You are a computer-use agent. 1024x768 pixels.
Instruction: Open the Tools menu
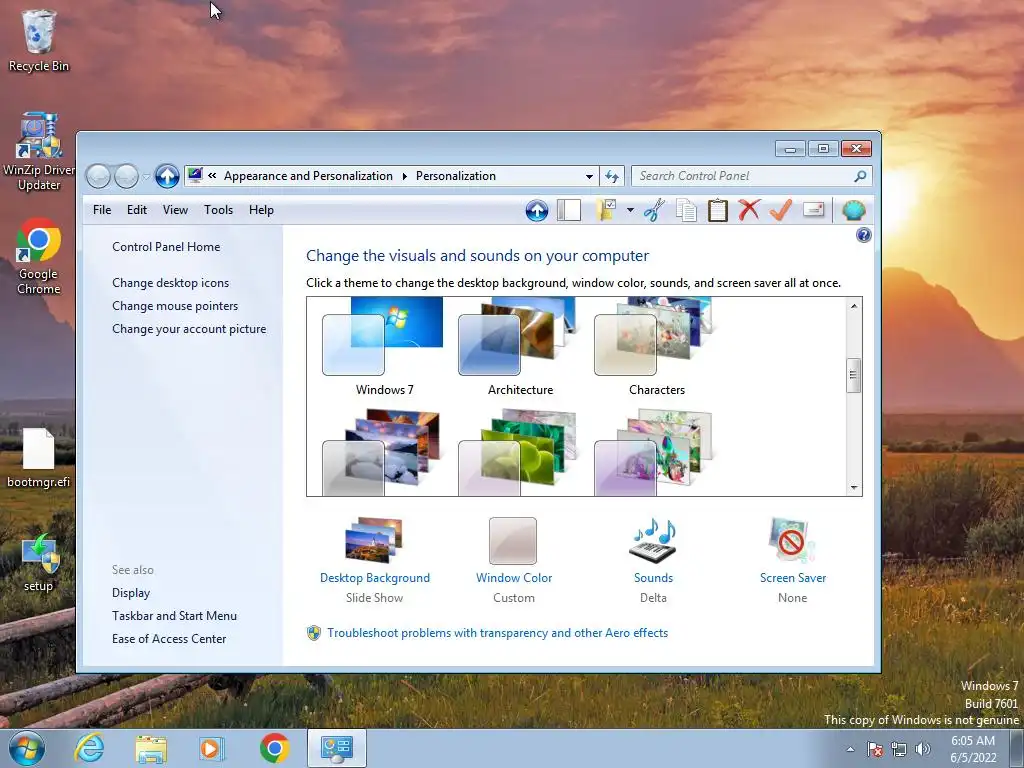pyautogui.click(x=218, y=210)
